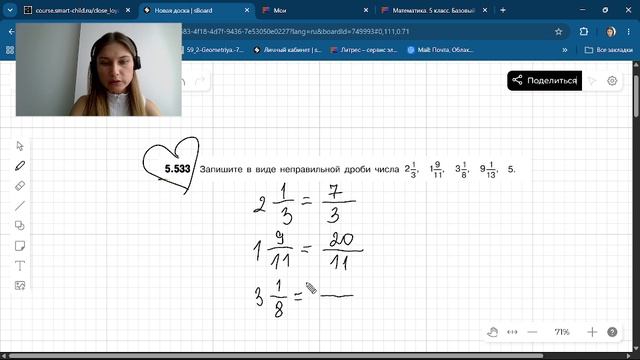The height and width of the screenshot is (360, 640).
Task: Open the Все закладки folder
Action: coord(609,50)
